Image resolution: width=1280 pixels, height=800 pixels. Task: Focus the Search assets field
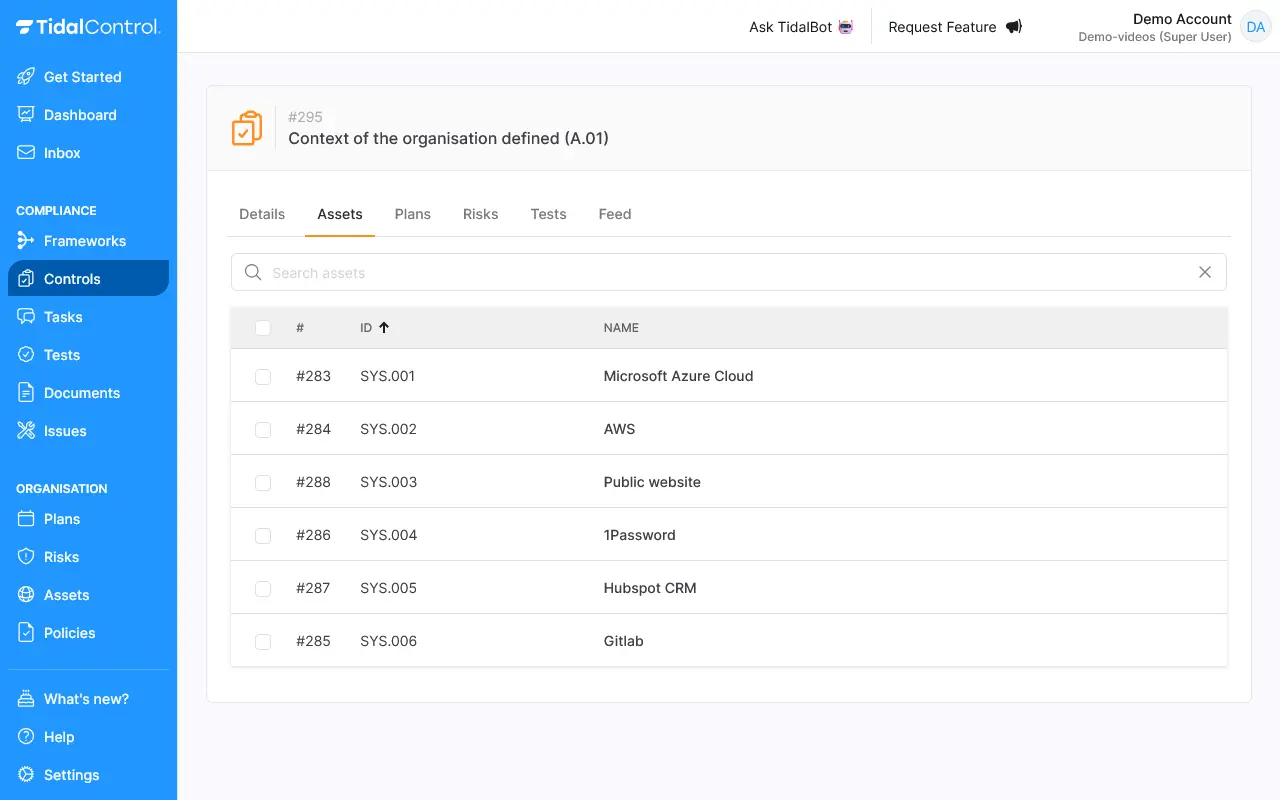(728, 272)
